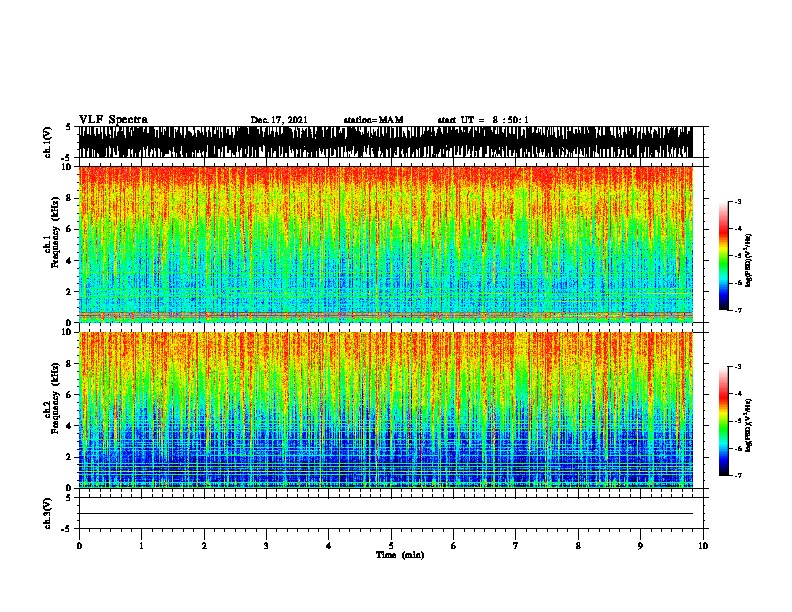Click the ch.1 color scale bar

click(724, 256)
